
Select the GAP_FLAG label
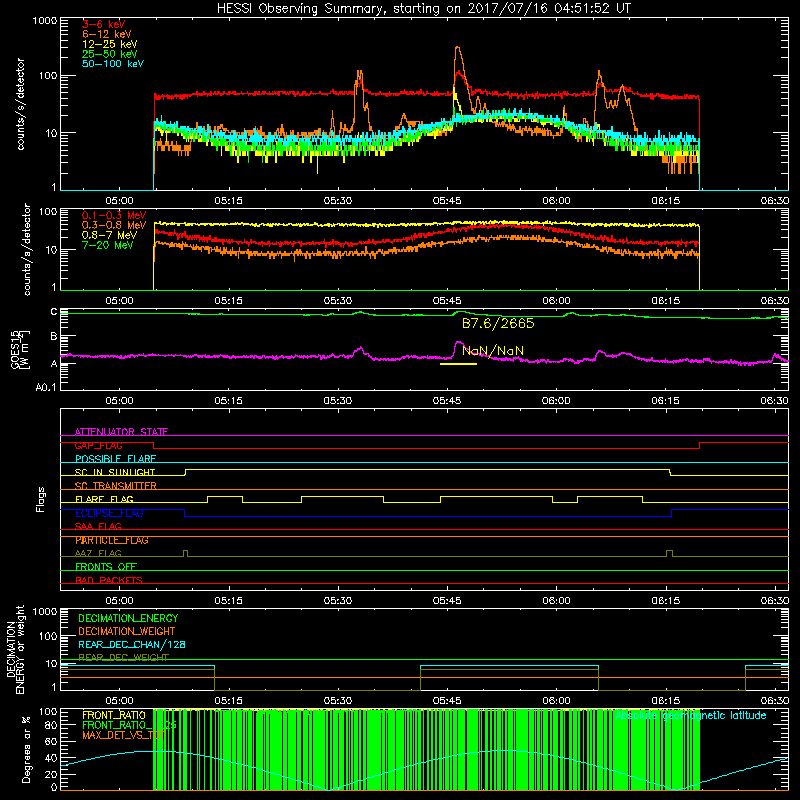pos(99,445)
